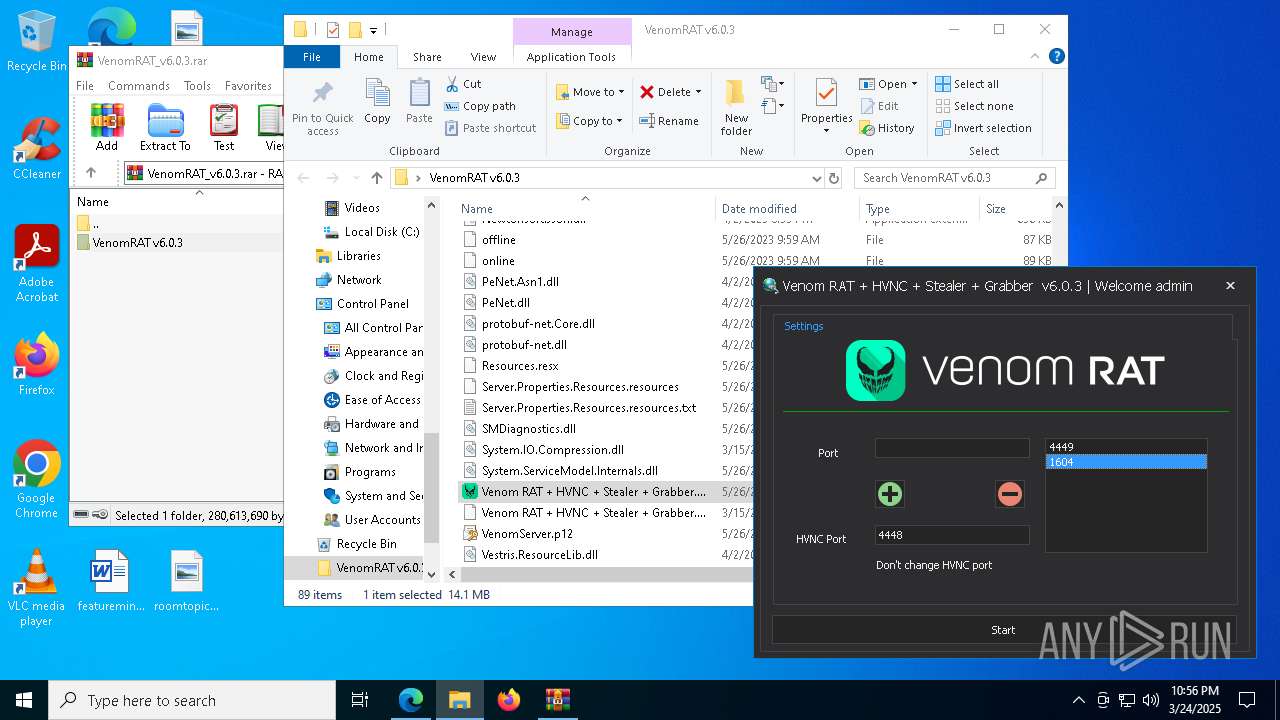Screen dimensions: 1280x720
Task: Select port 4449 in the list
Action: [1126, 447]
